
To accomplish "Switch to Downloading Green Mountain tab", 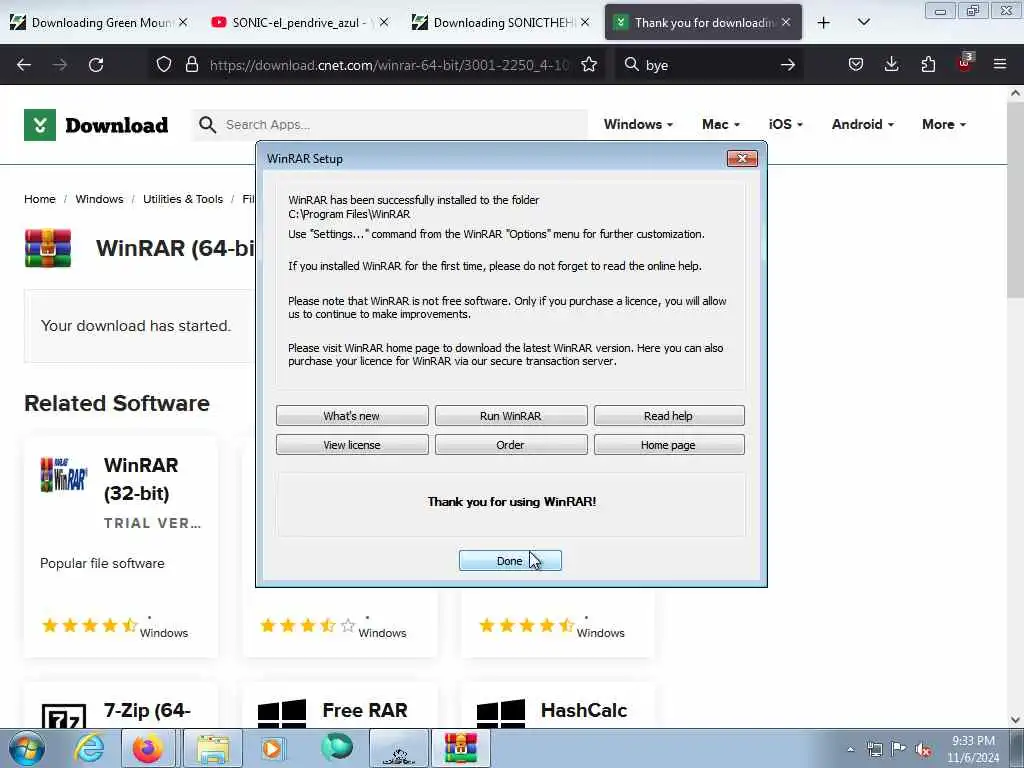I will [x=101, y=23].
